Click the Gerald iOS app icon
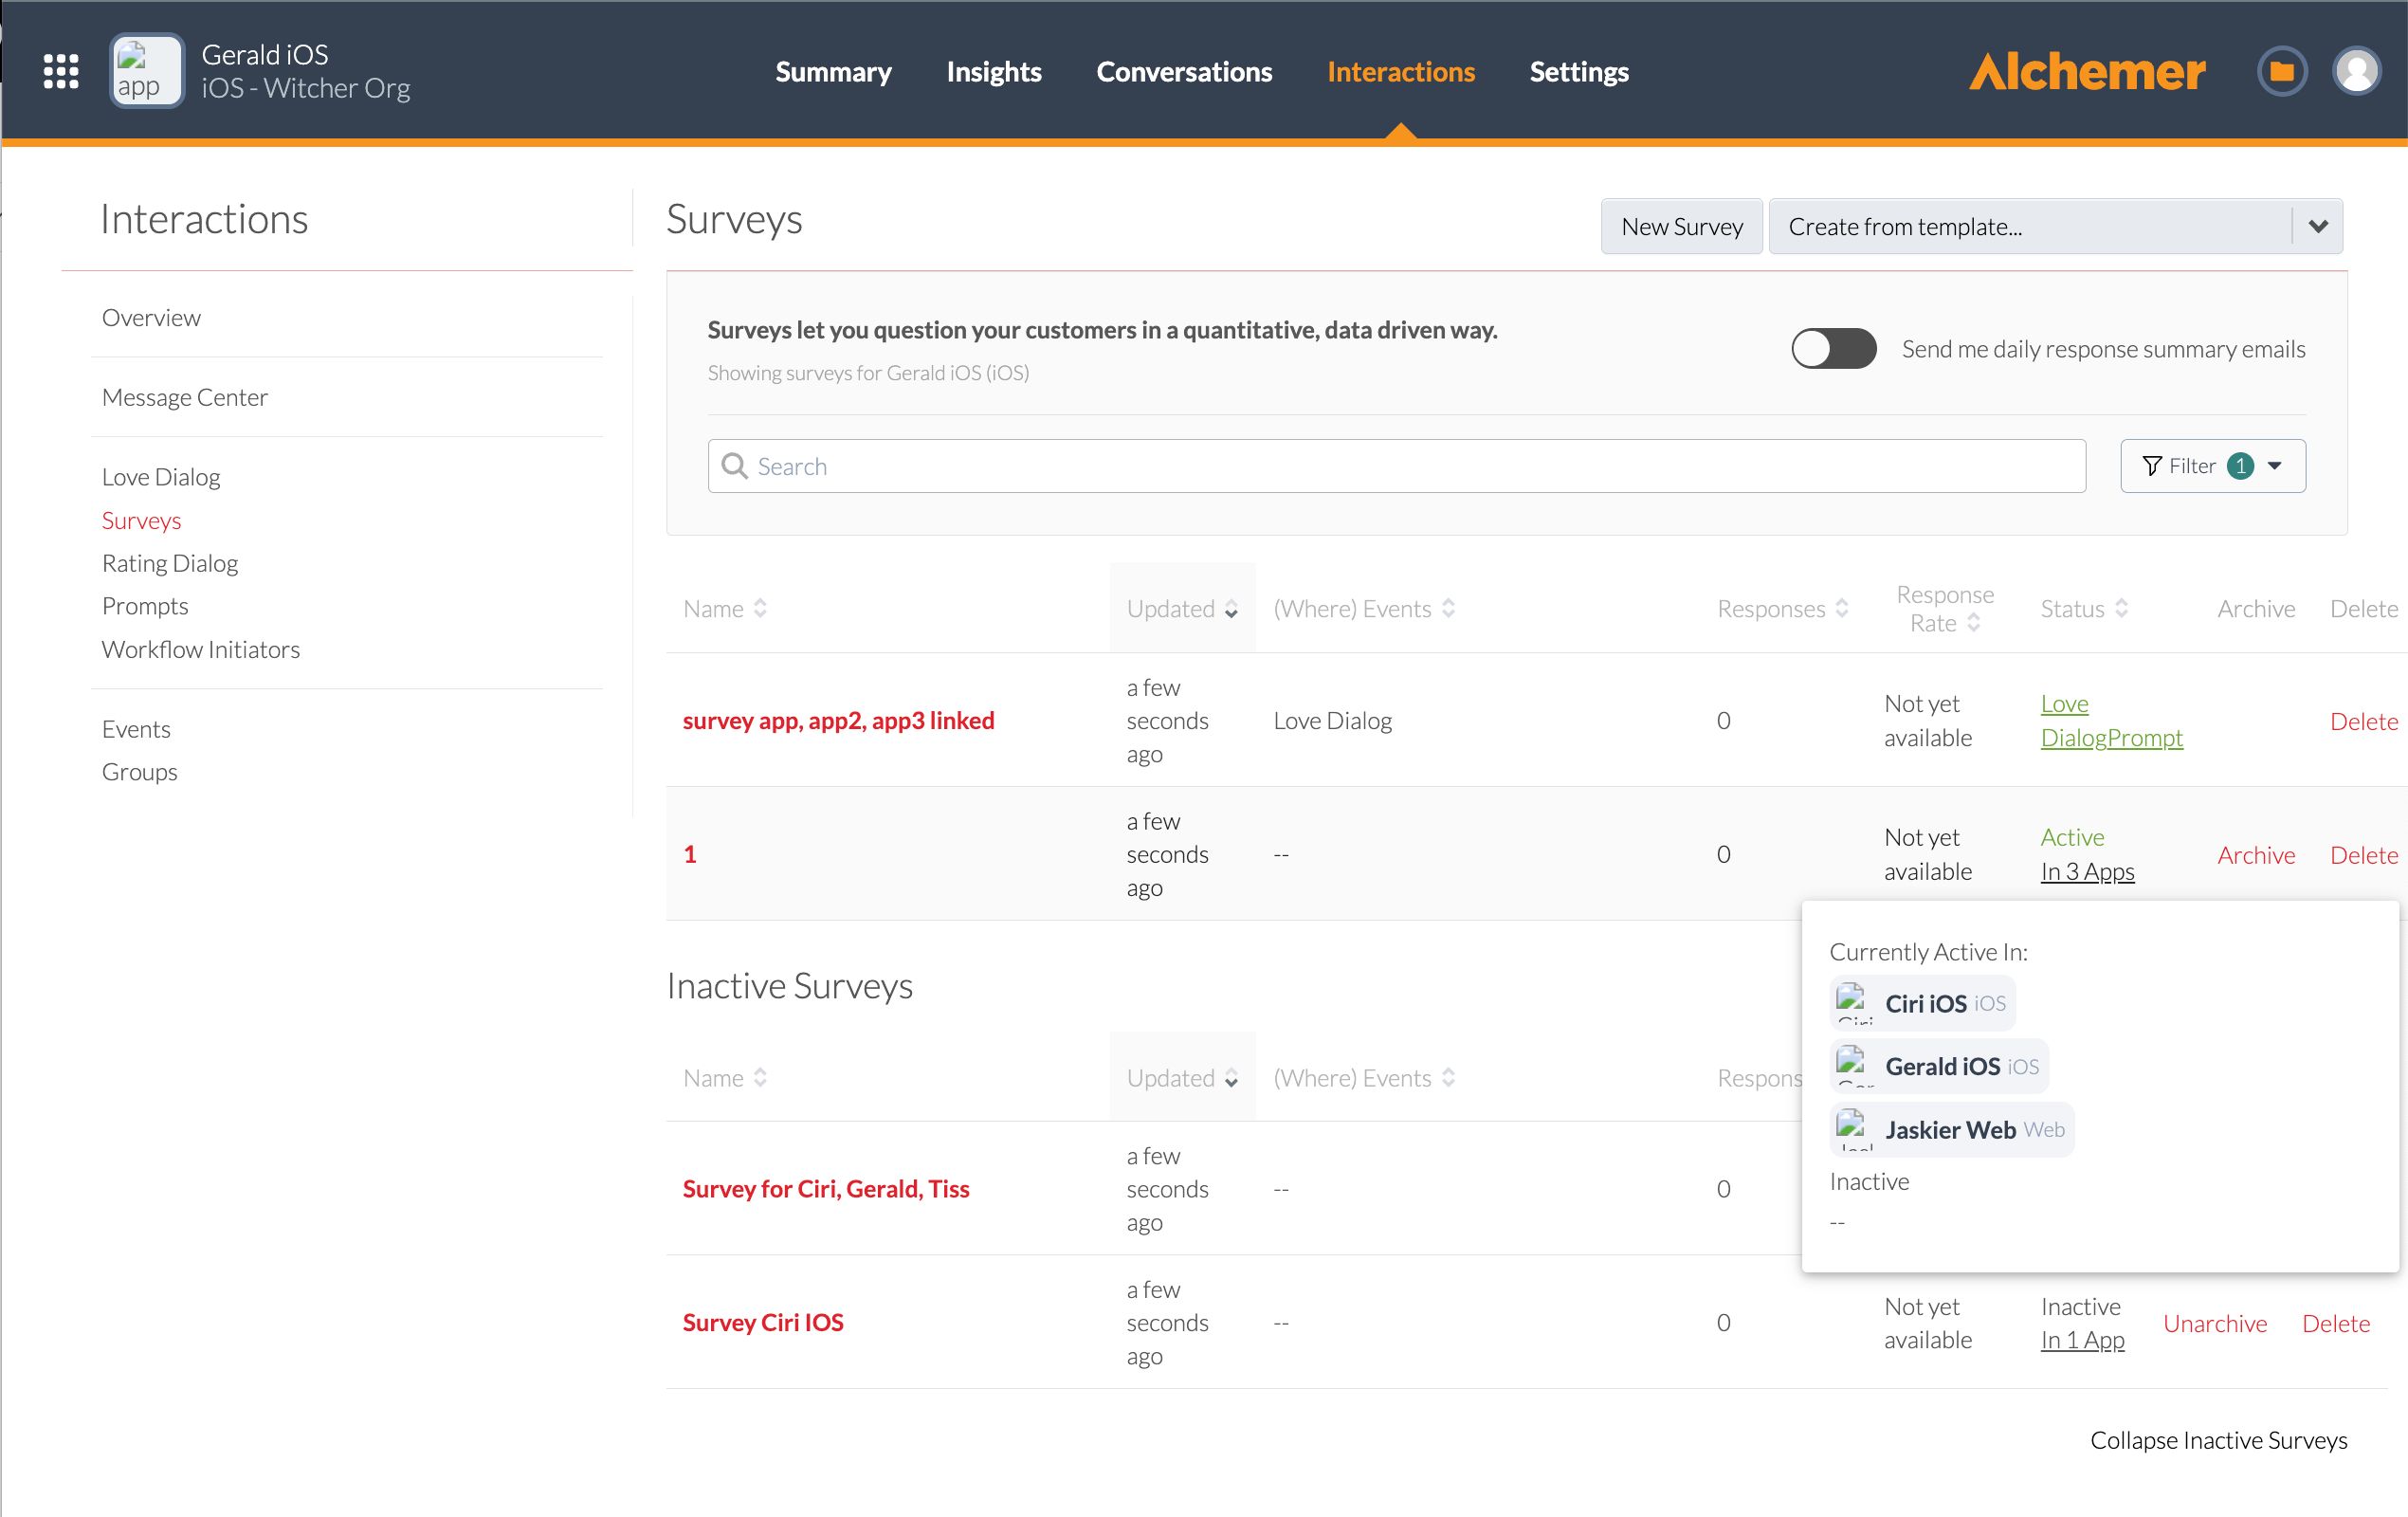Screen dimensions: 2408x1517 (146, 71)
